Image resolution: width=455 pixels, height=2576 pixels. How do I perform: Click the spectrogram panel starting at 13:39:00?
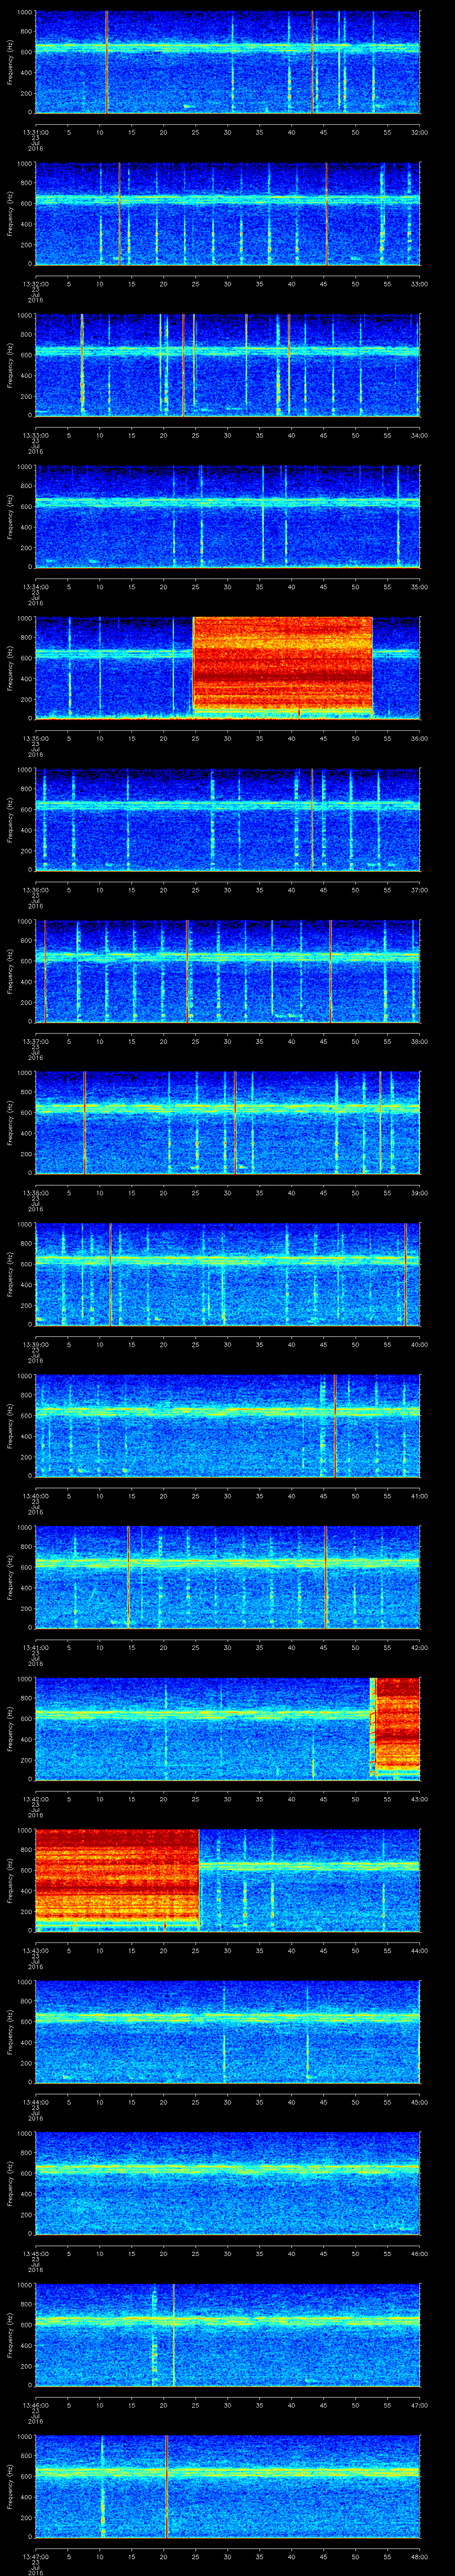point(228,1274)
